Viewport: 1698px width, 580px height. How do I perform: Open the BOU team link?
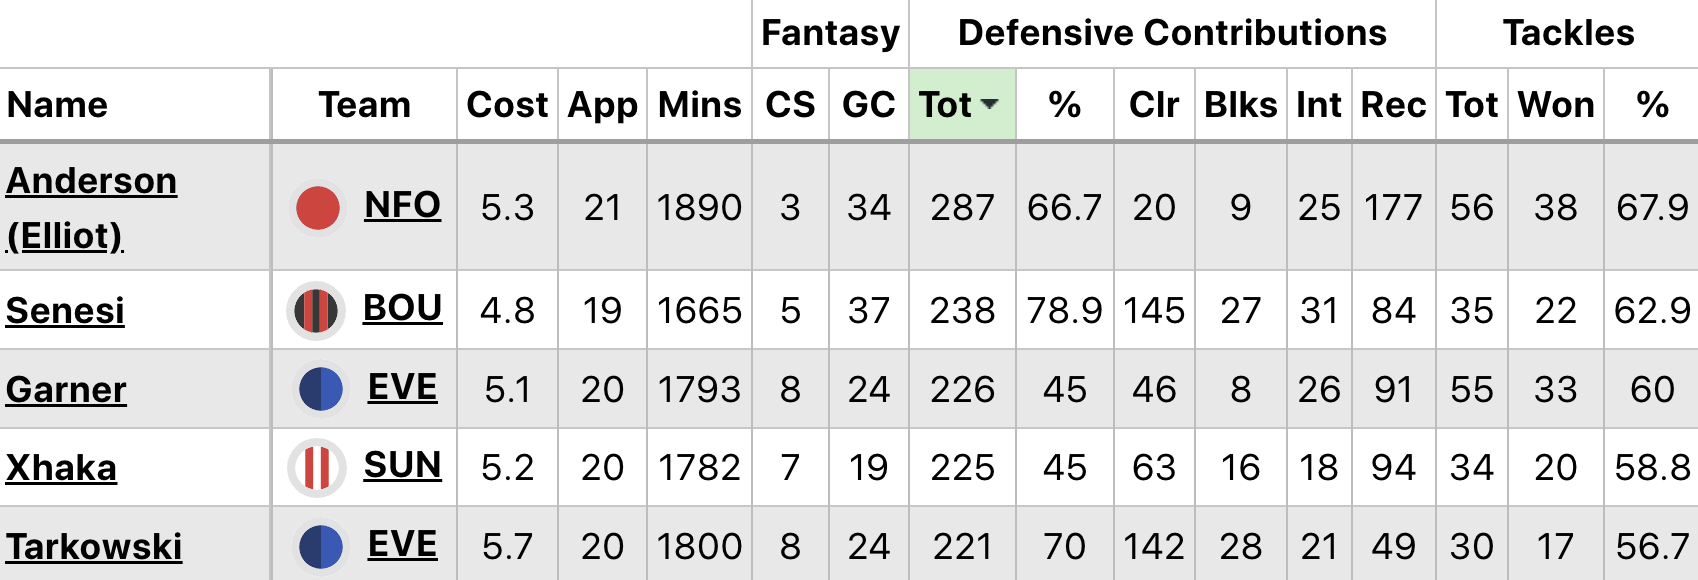pyautogui.click(x=402, y=308)
